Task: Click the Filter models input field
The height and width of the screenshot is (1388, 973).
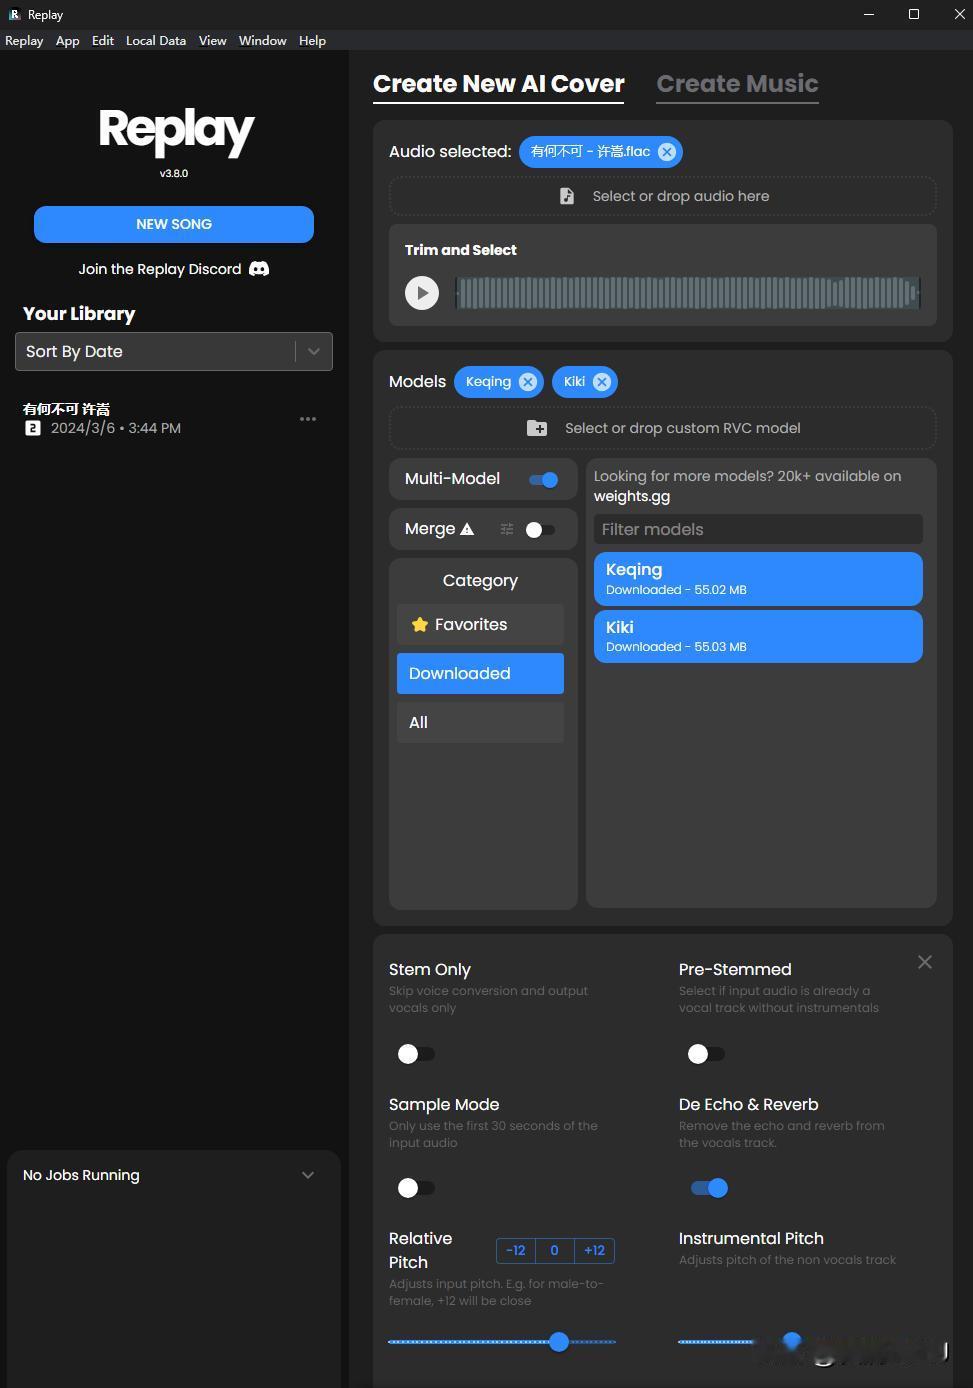Action: (758, 530)
